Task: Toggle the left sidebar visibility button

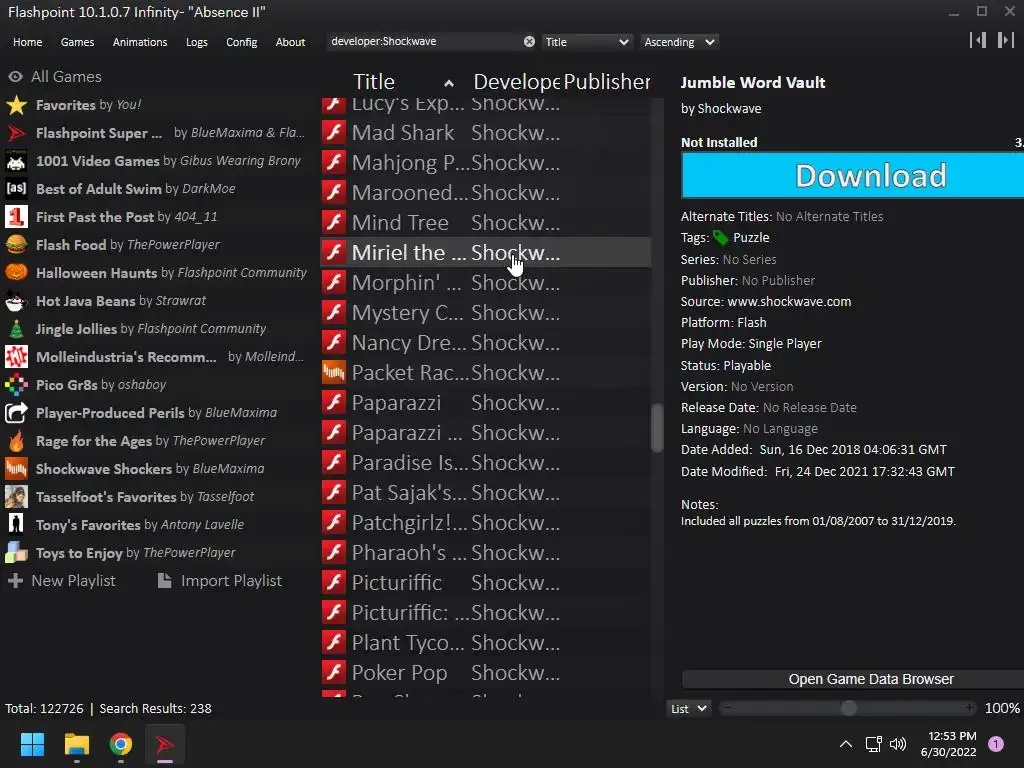Action: [x=978, y=40]
